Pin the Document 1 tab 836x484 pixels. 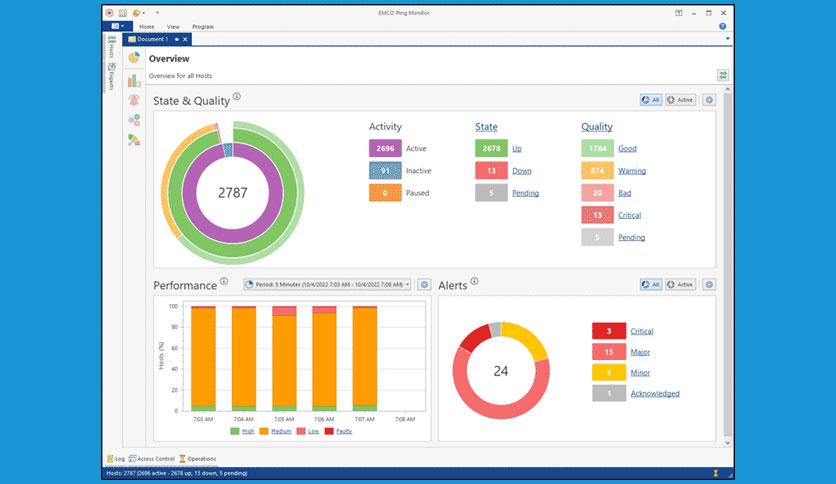[176, 39]
